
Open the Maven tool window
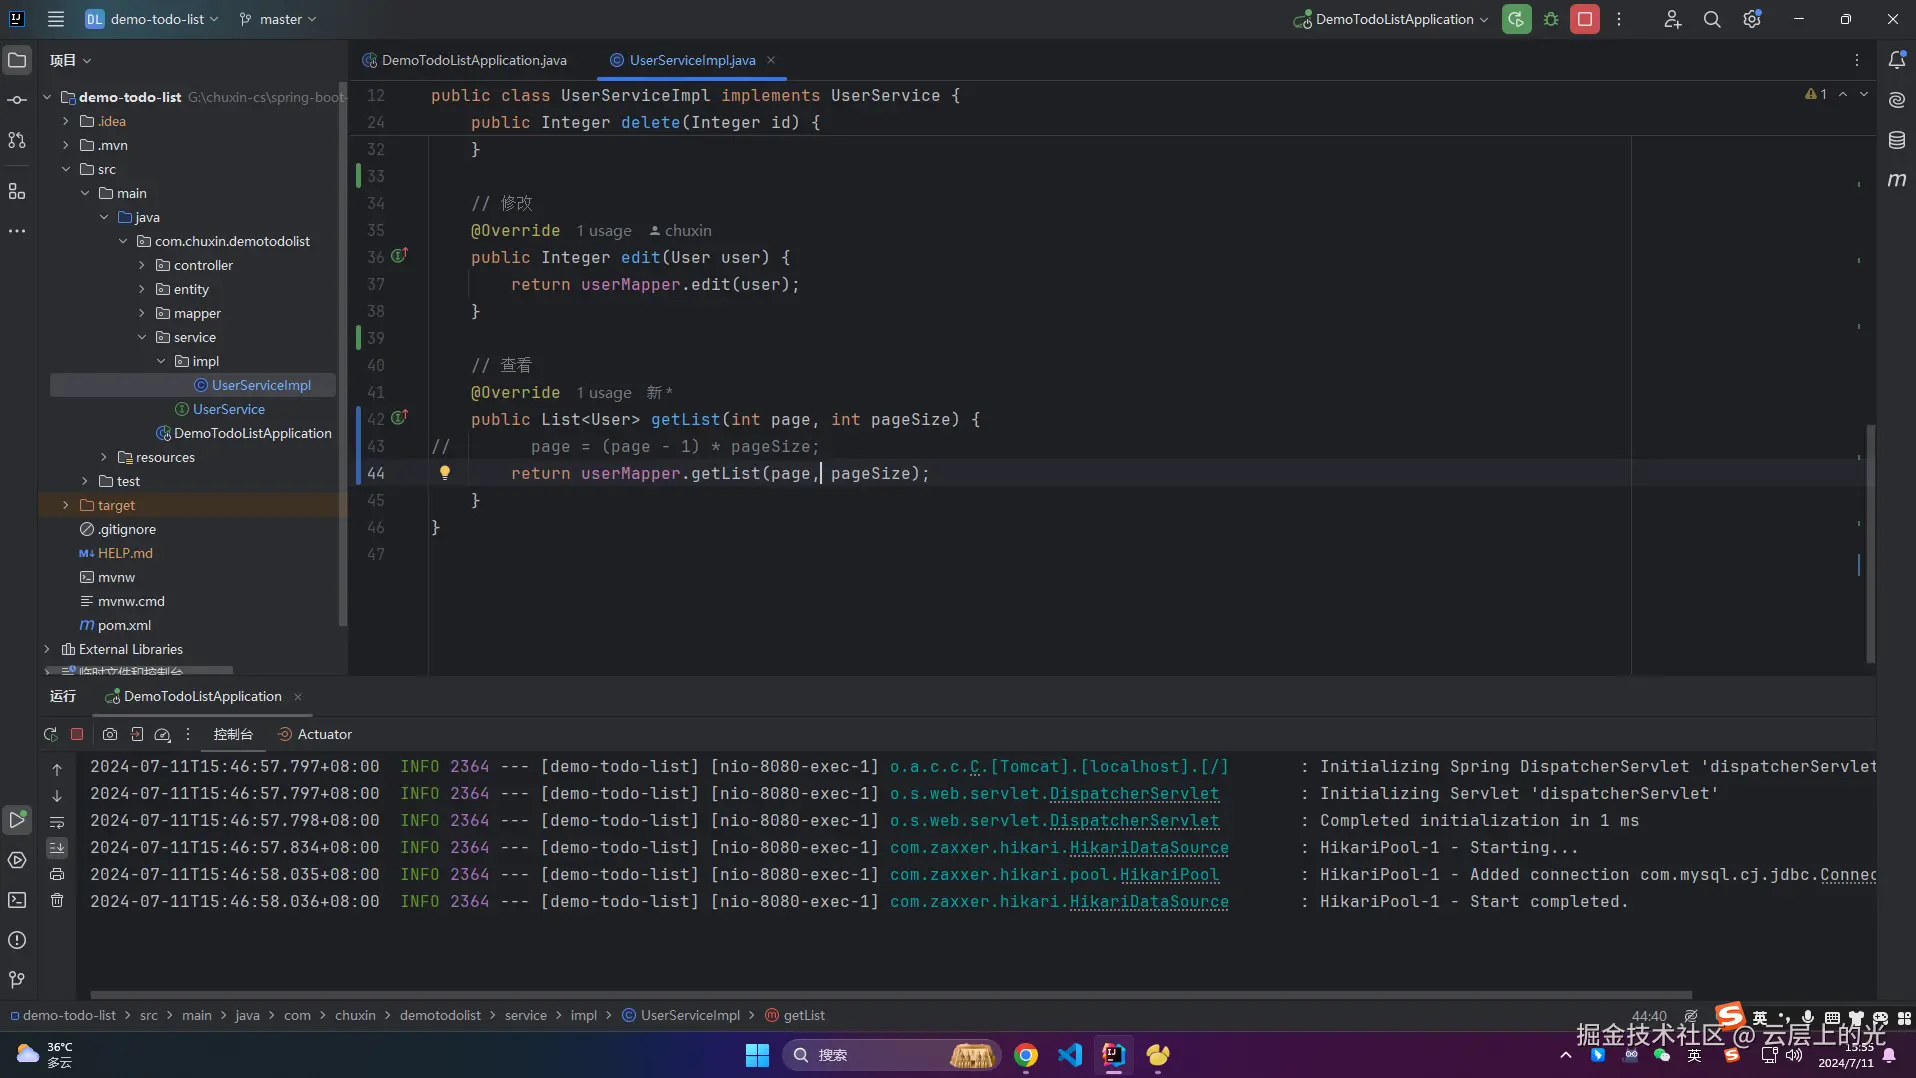click(1897, 180)
